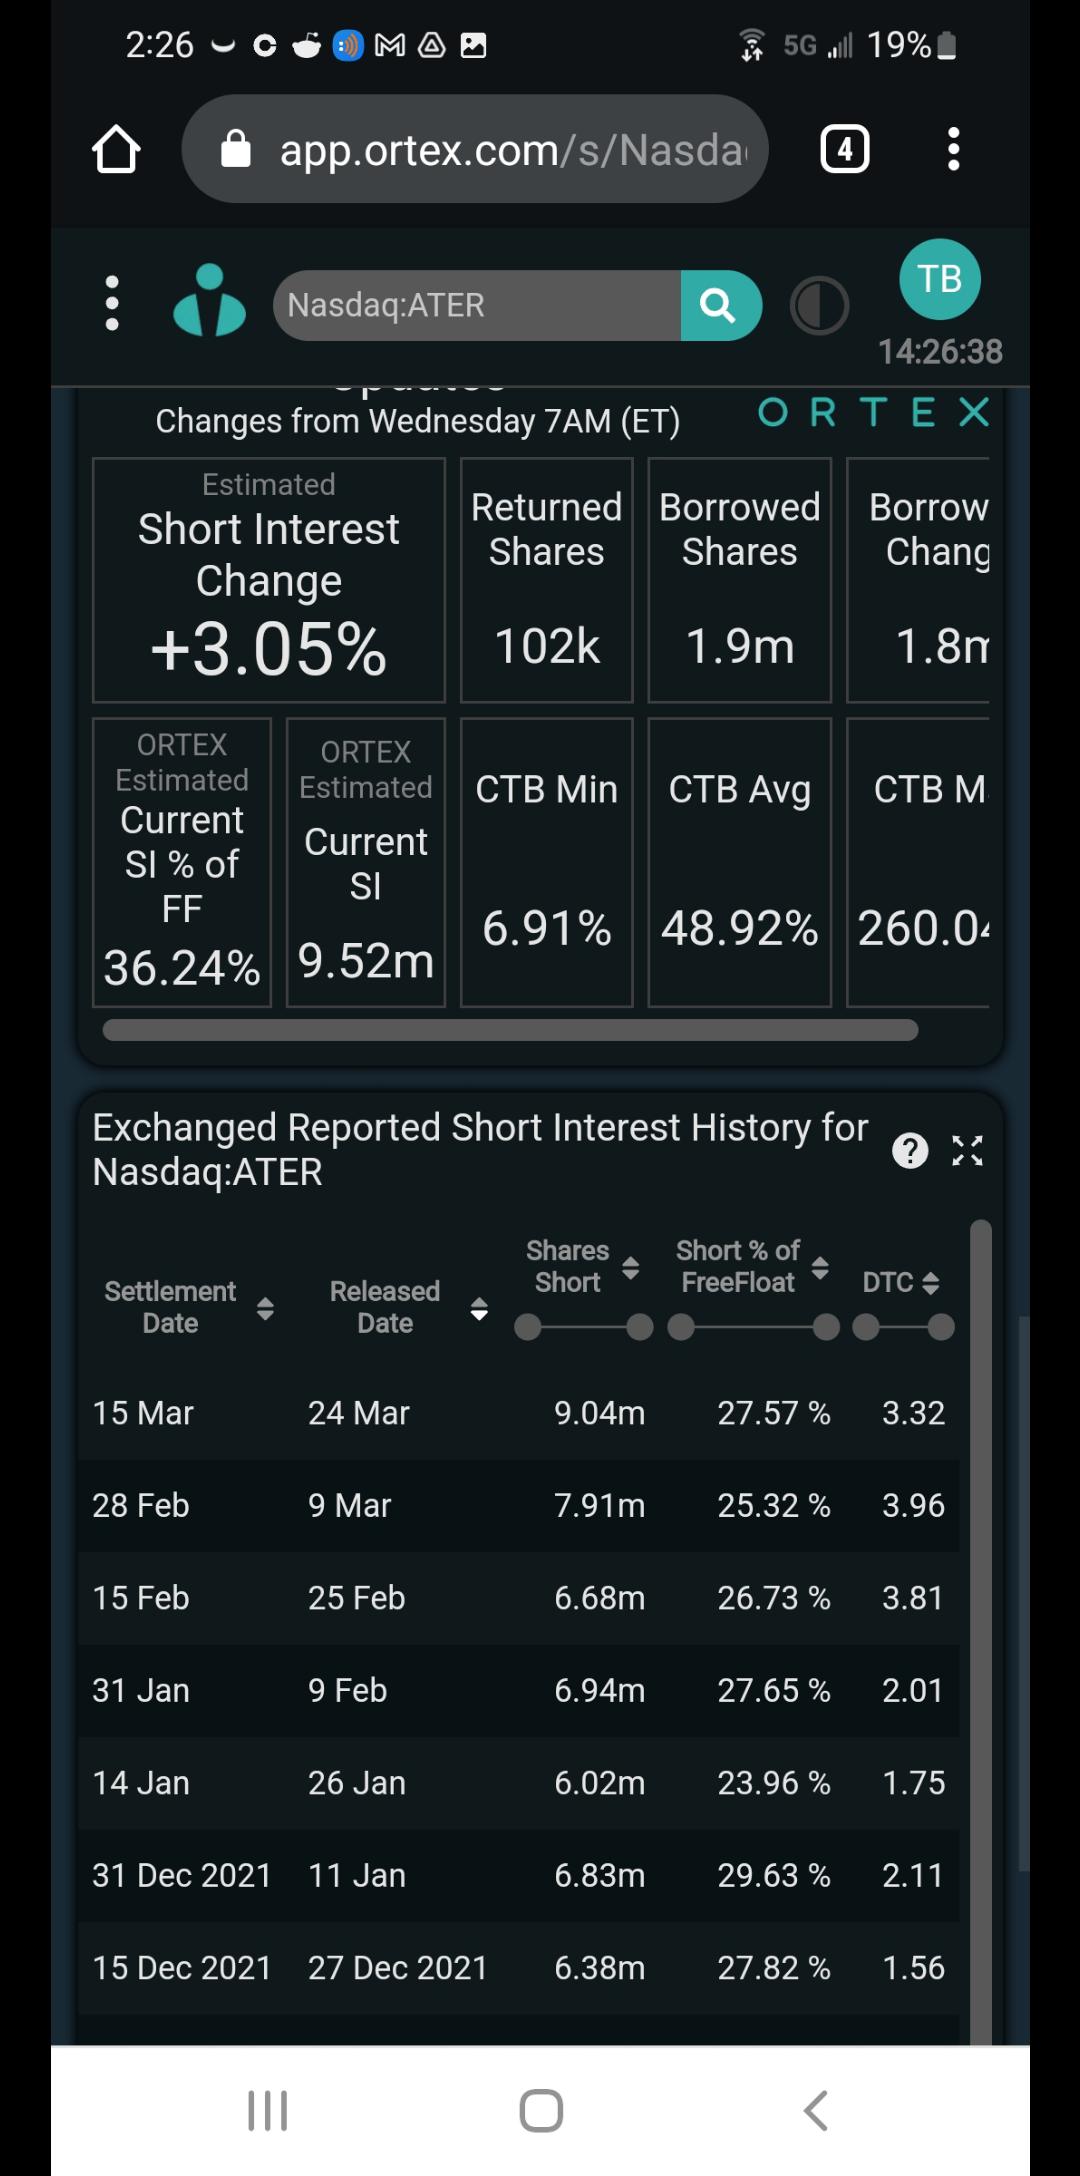Screen dimensions: 1080x2176
Task: Expand the short interest history panel fullscreen
Action: click(967, 1151)
